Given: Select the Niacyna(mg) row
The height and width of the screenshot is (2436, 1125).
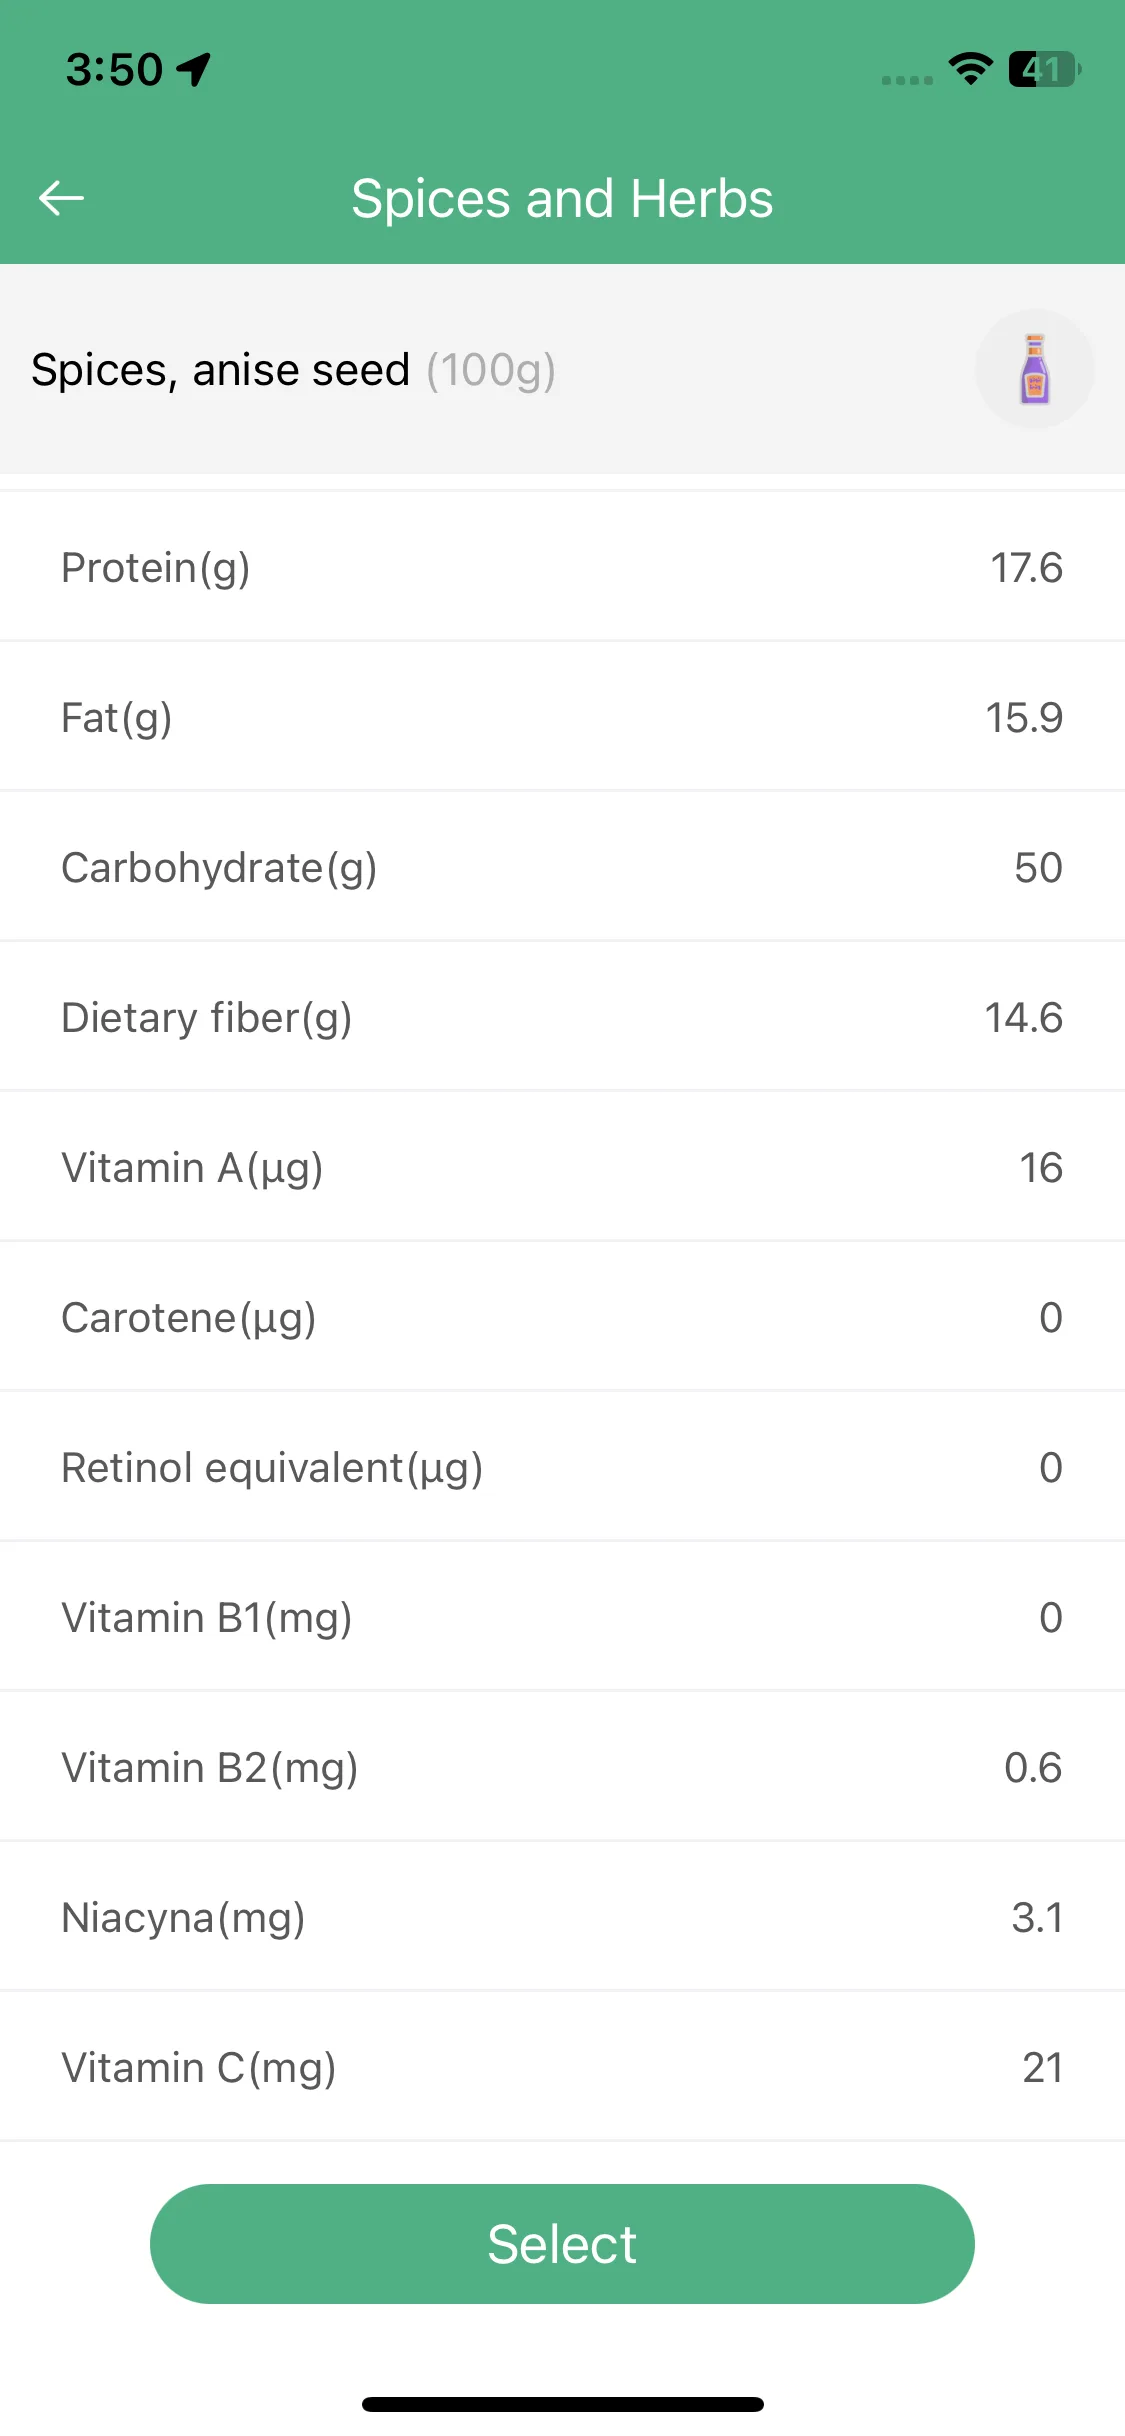Looking at the screenshot, I should click(x=562, y=1917).
